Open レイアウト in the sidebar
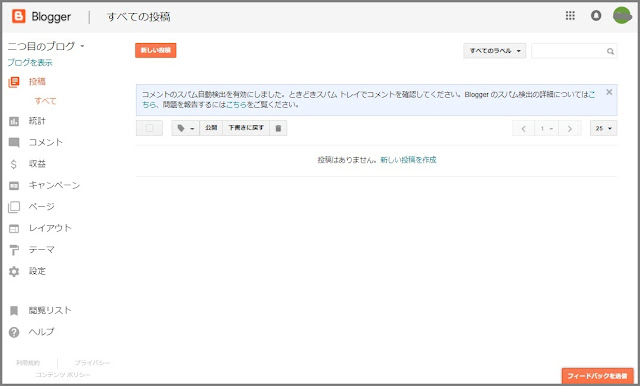Image resolution: width=640 pixels, height=386 pixels. click(x=50, y=228)
